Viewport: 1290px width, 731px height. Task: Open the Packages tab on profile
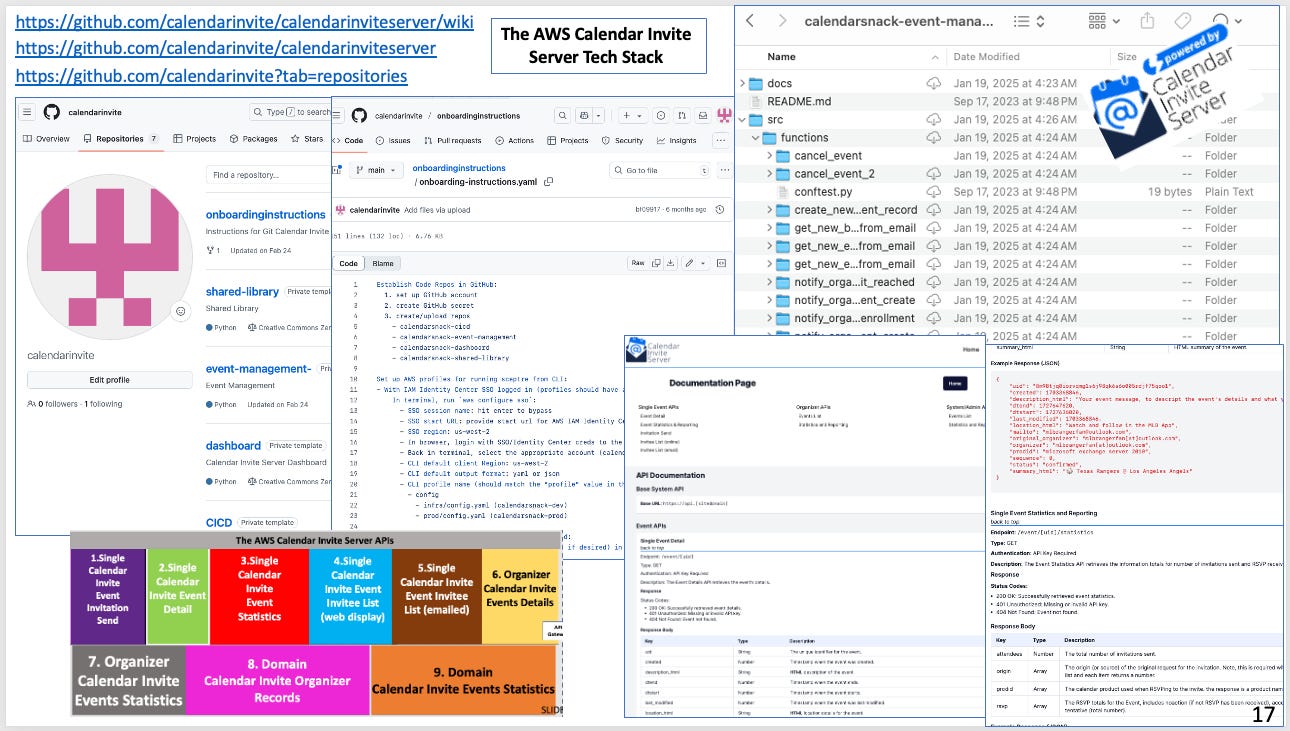[254, 139]
